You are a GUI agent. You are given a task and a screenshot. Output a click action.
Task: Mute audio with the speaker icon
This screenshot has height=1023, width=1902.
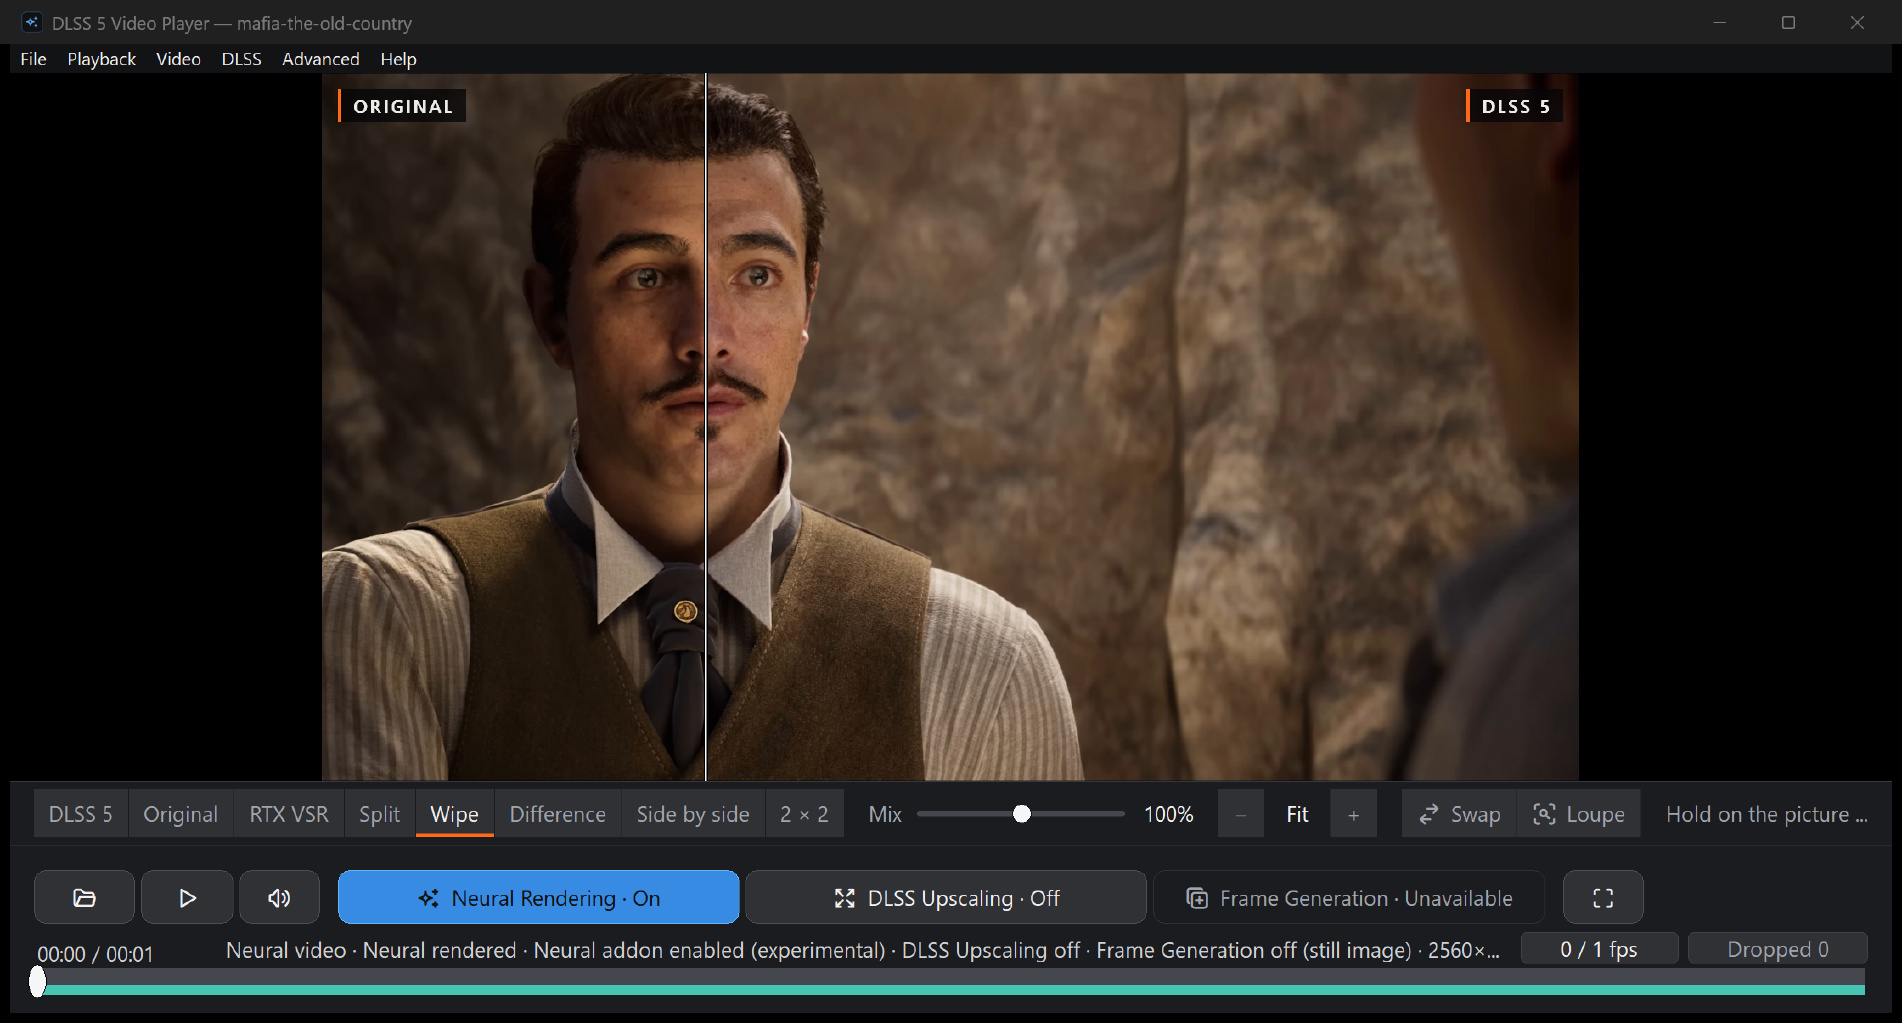tap(279, 897)
